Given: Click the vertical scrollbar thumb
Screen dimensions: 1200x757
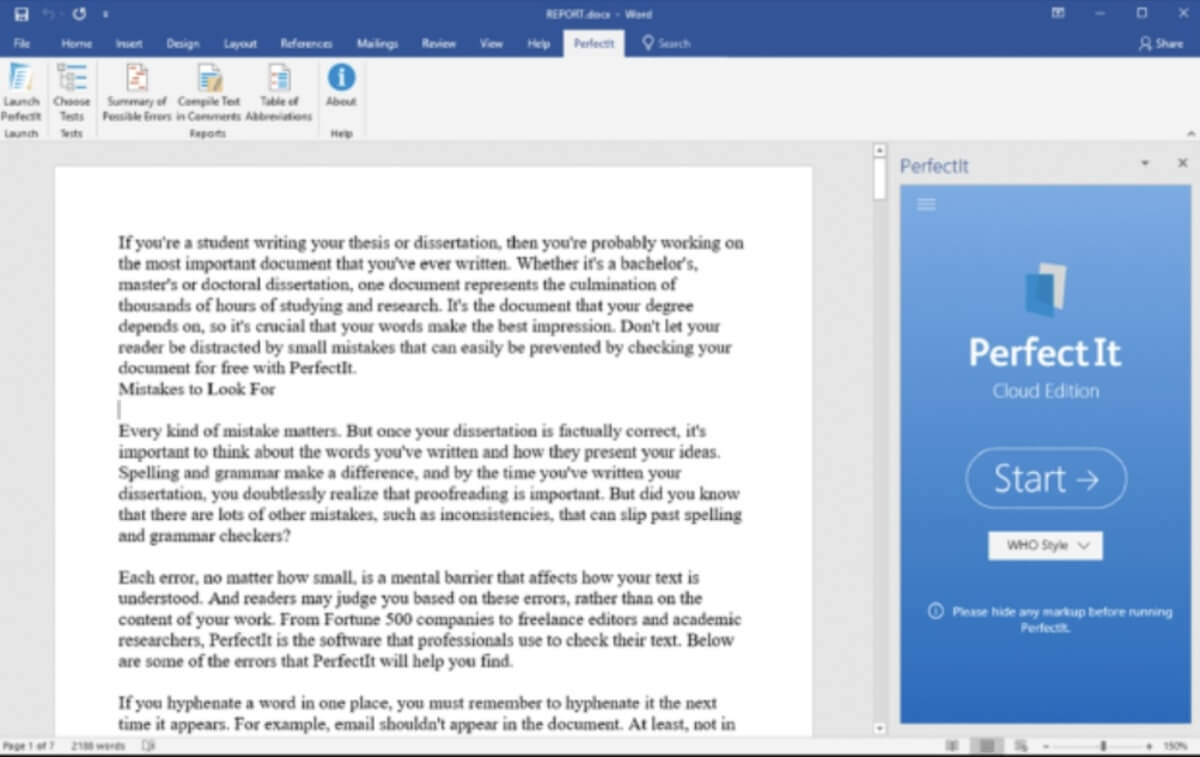Looking at the screenshot, I should click(x=880, y=179).
